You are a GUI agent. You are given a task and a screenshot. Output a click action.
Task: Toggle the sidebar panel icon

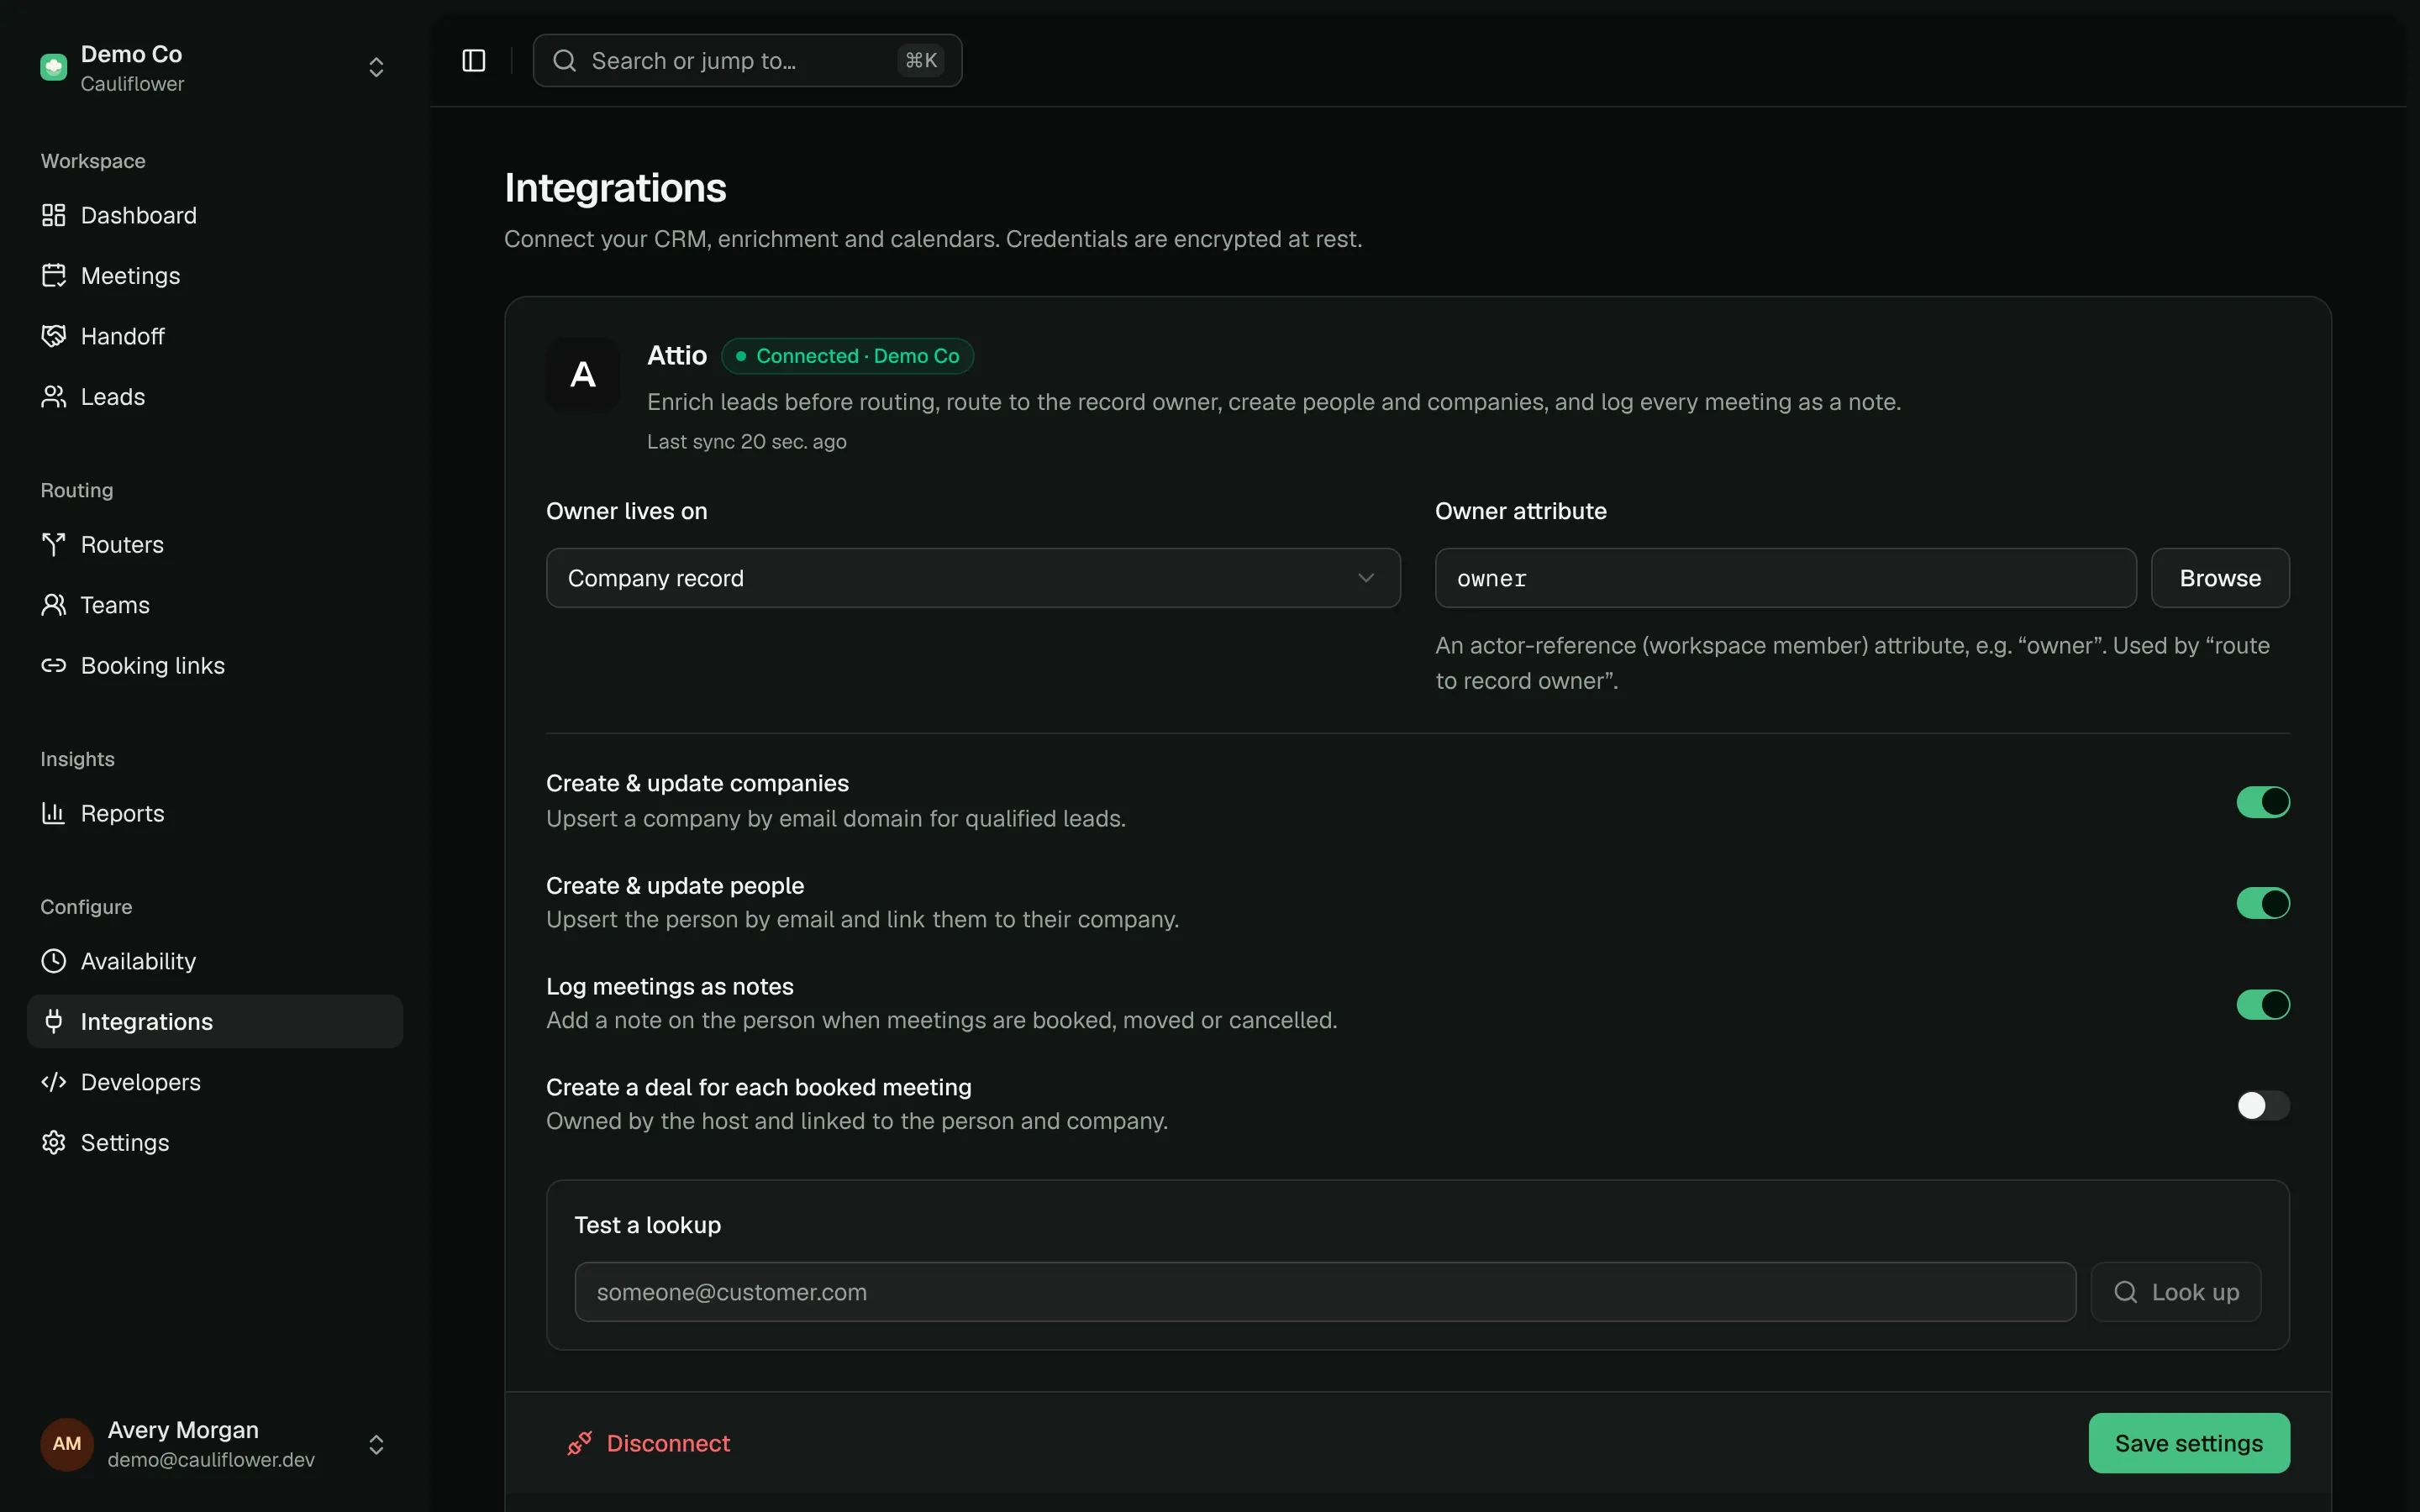(x=474, y=61)
